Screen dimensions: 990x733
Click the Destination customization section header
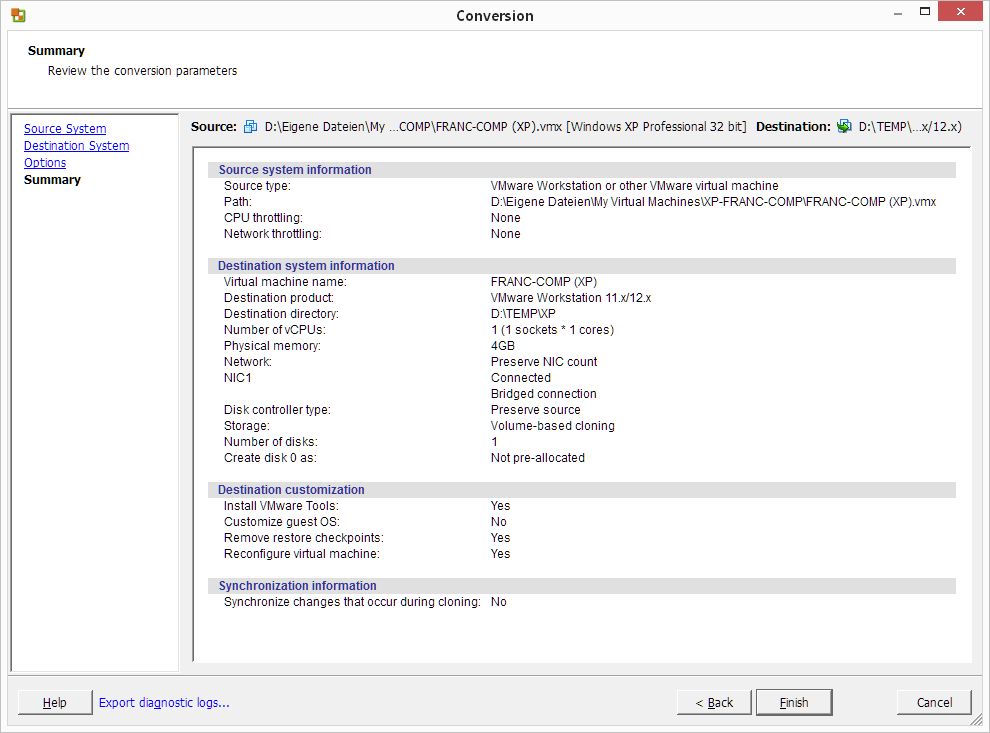291,490
